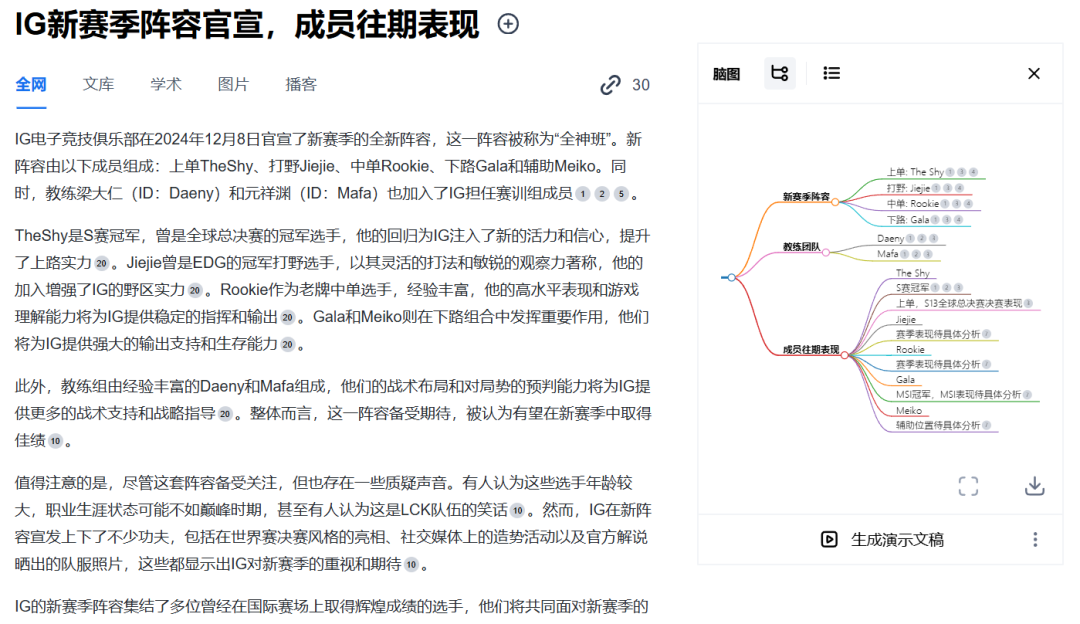The width and height of the screenshot is (1080, 624).
Task: Click the 上单，S13全球总决赛决赛表现 node
Action: 959,304
